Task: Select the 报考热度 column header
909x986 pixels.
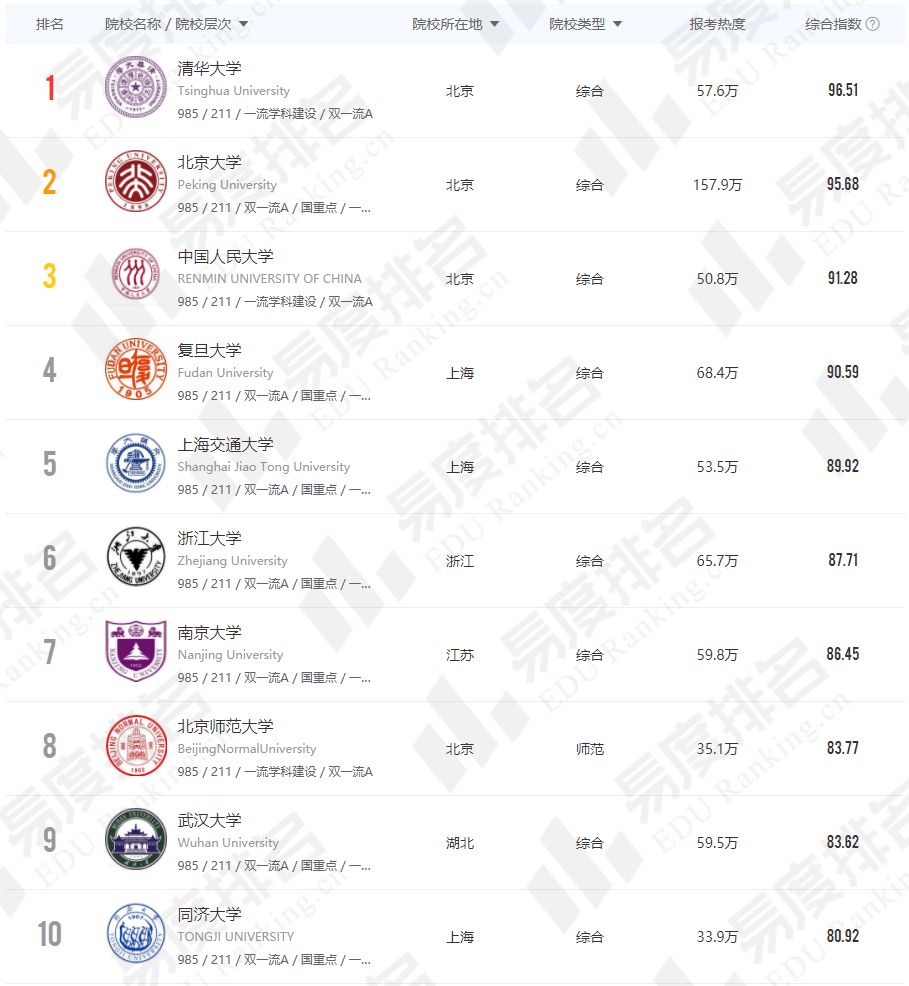Action: click(718, 23)
